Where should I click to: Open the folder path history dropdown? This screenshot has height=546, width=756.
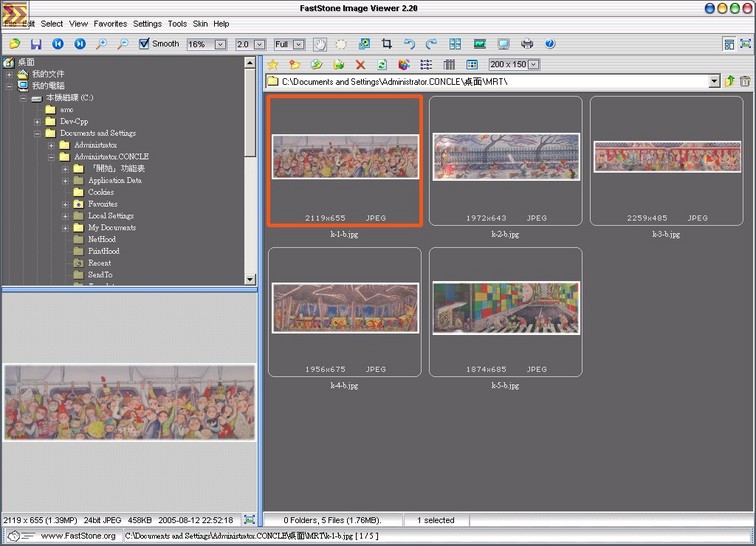coord(715,82)
